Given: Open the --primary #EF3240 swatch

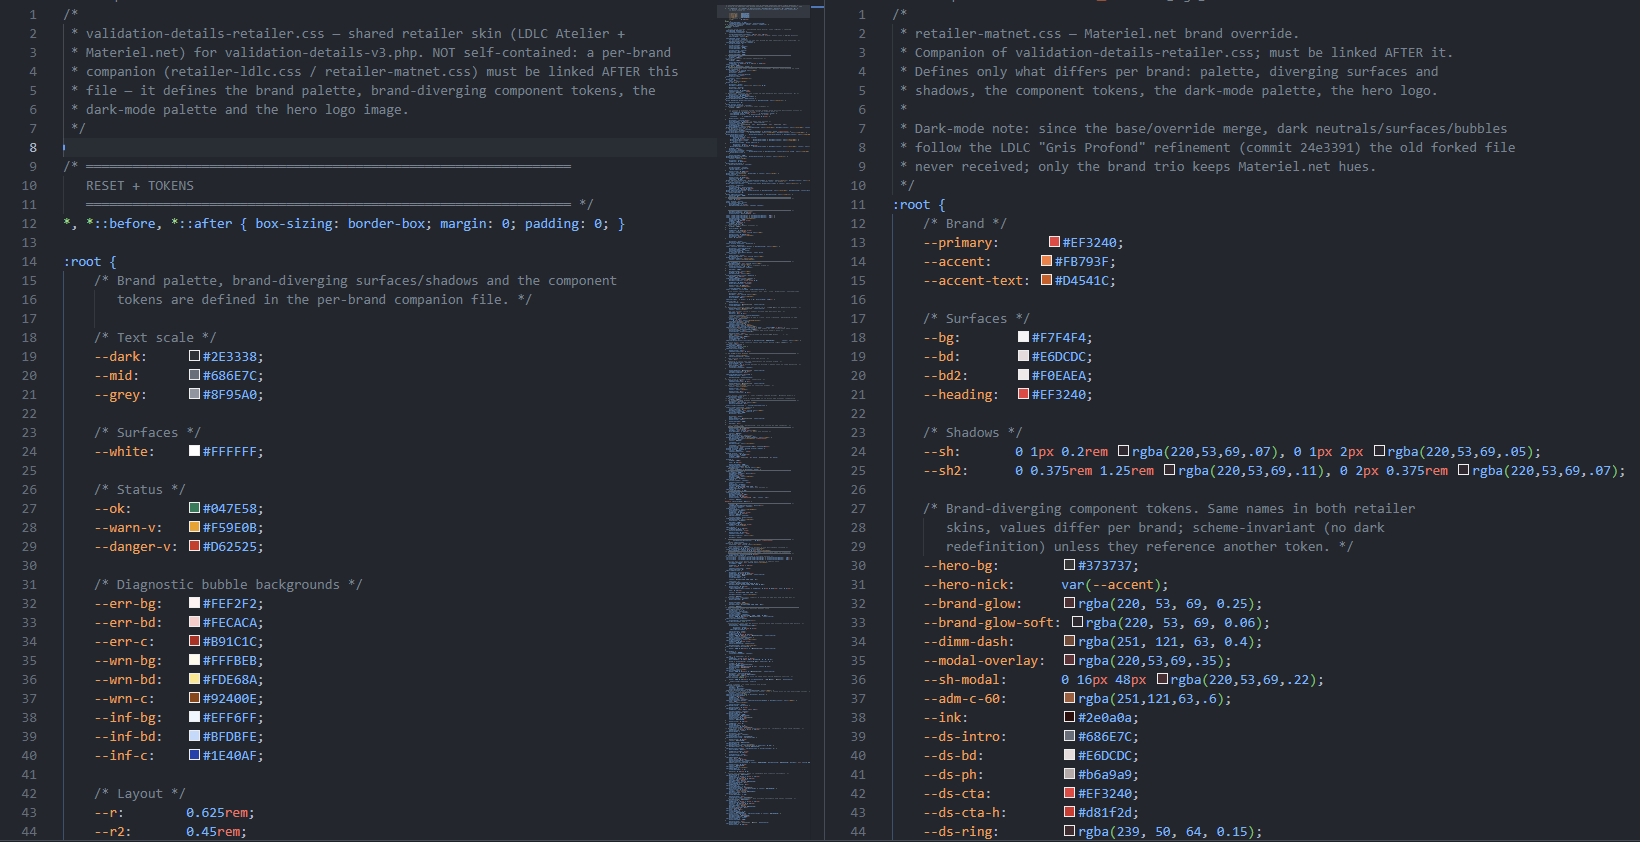Looking at the screenshot, I should (x=1054, y=242).
